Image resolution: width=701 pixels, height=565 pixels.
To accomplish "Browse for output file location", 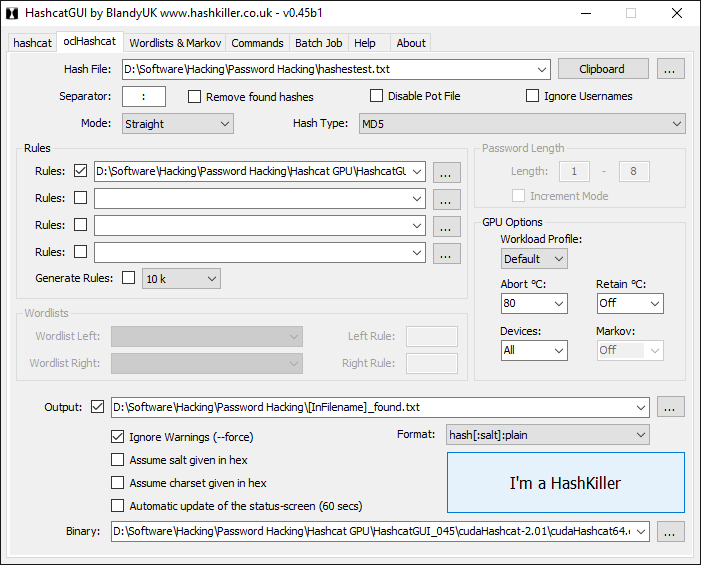I will click(x=671, y=407).
